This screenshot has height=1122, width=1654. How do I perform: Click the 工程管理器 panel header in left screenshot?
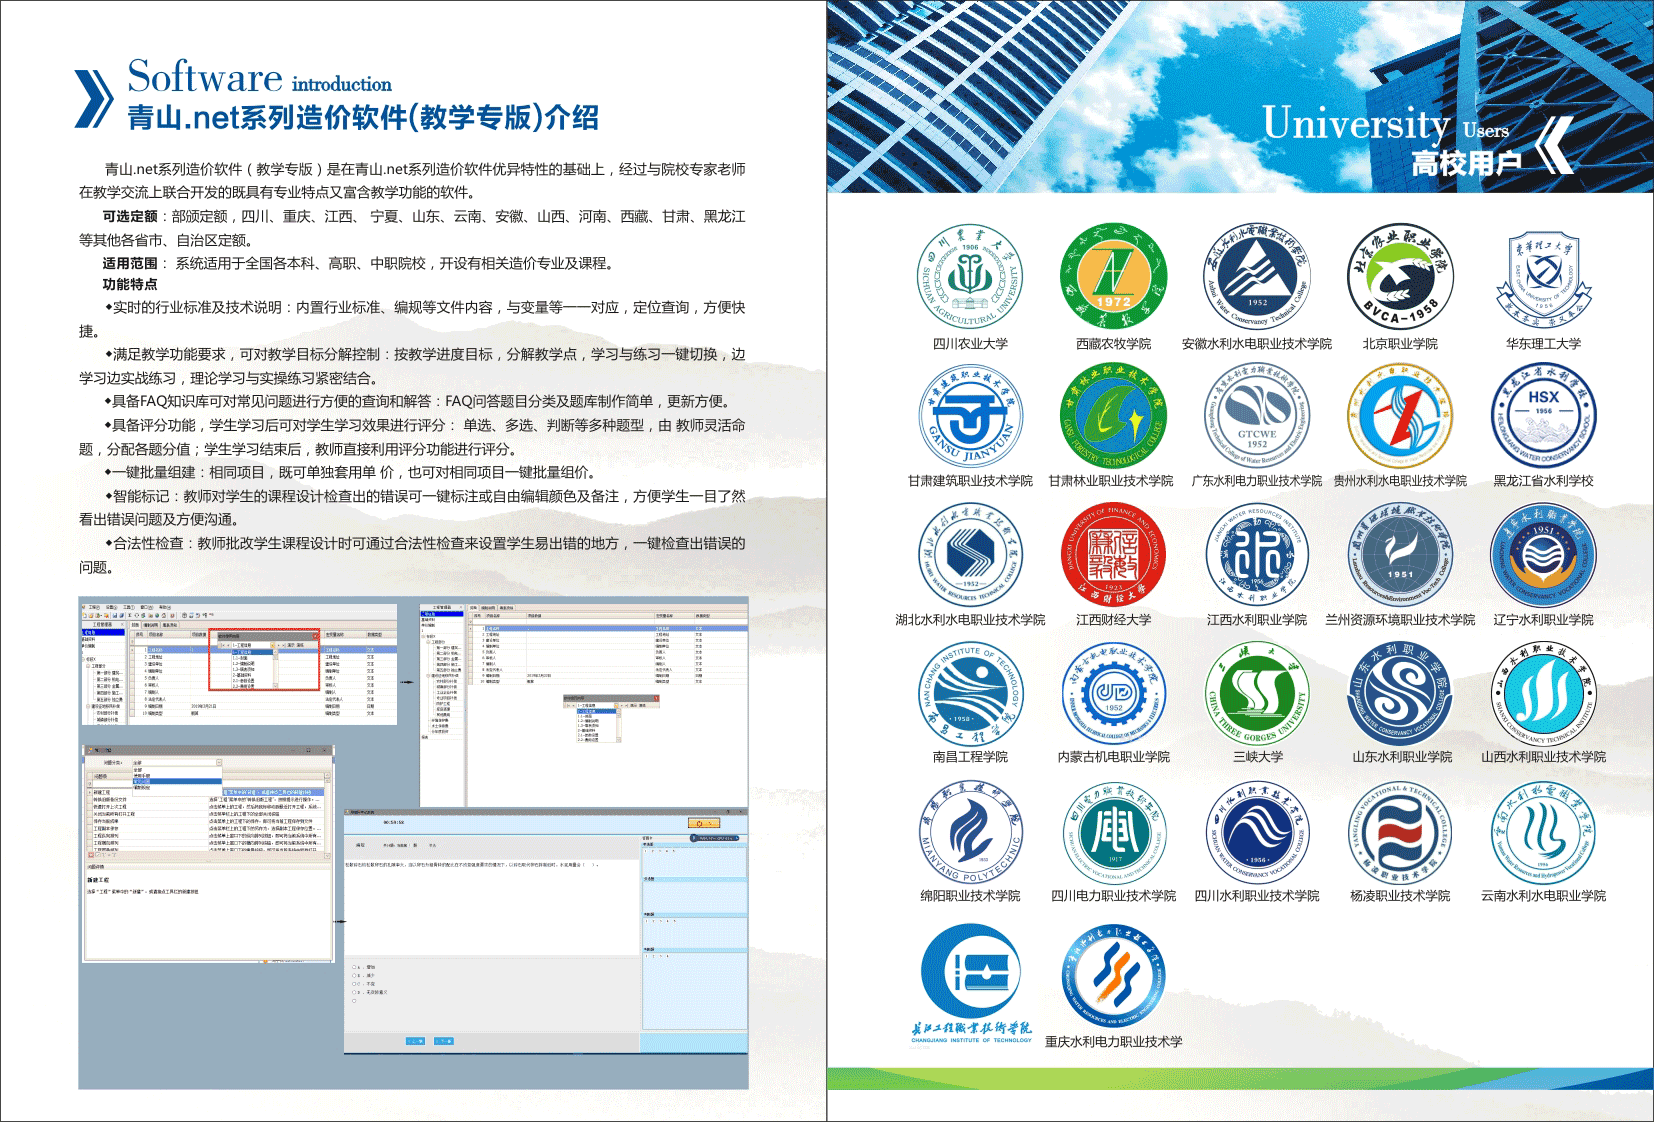pos(103,624)
